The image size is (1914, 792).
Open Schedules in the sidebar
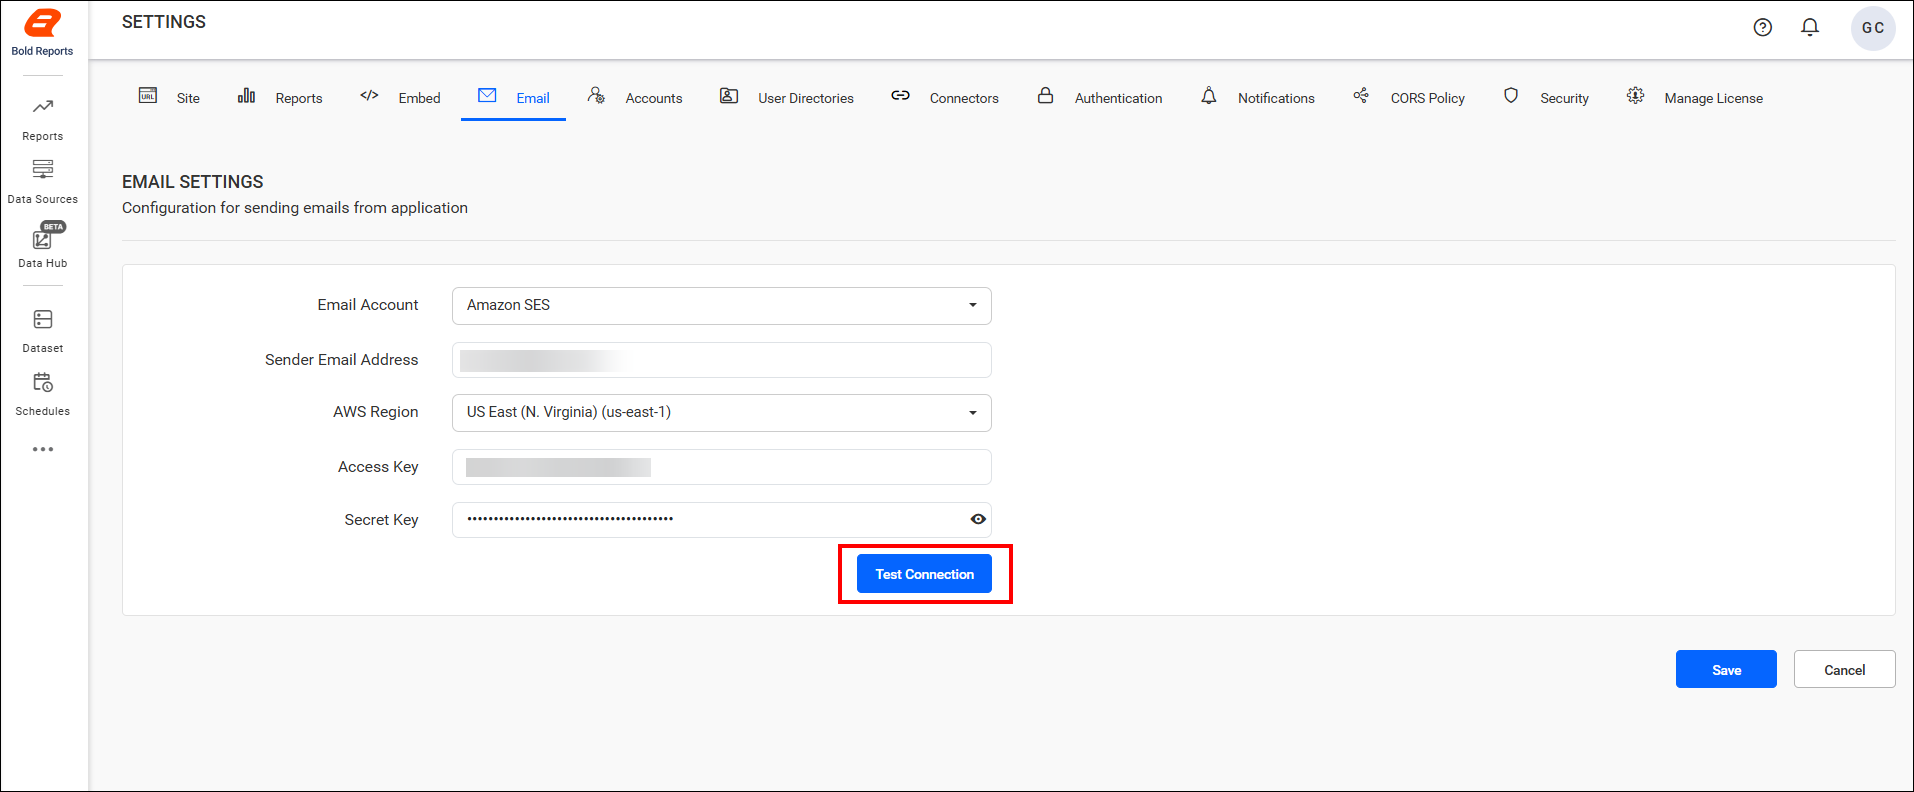click(43, 394)
